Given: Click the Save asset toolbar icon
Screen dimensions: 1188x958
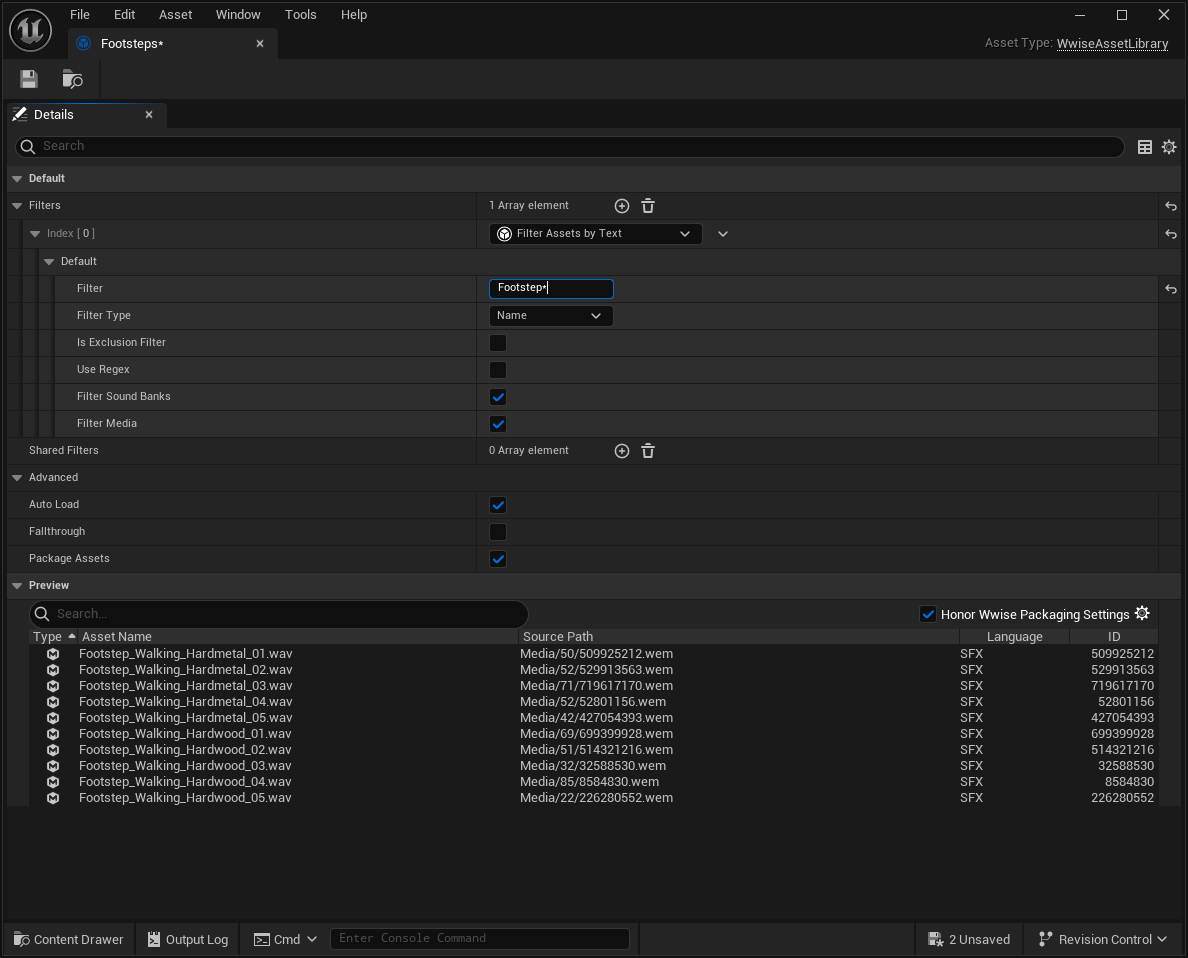Looking at the screenshot, I should tap(29, 79).
